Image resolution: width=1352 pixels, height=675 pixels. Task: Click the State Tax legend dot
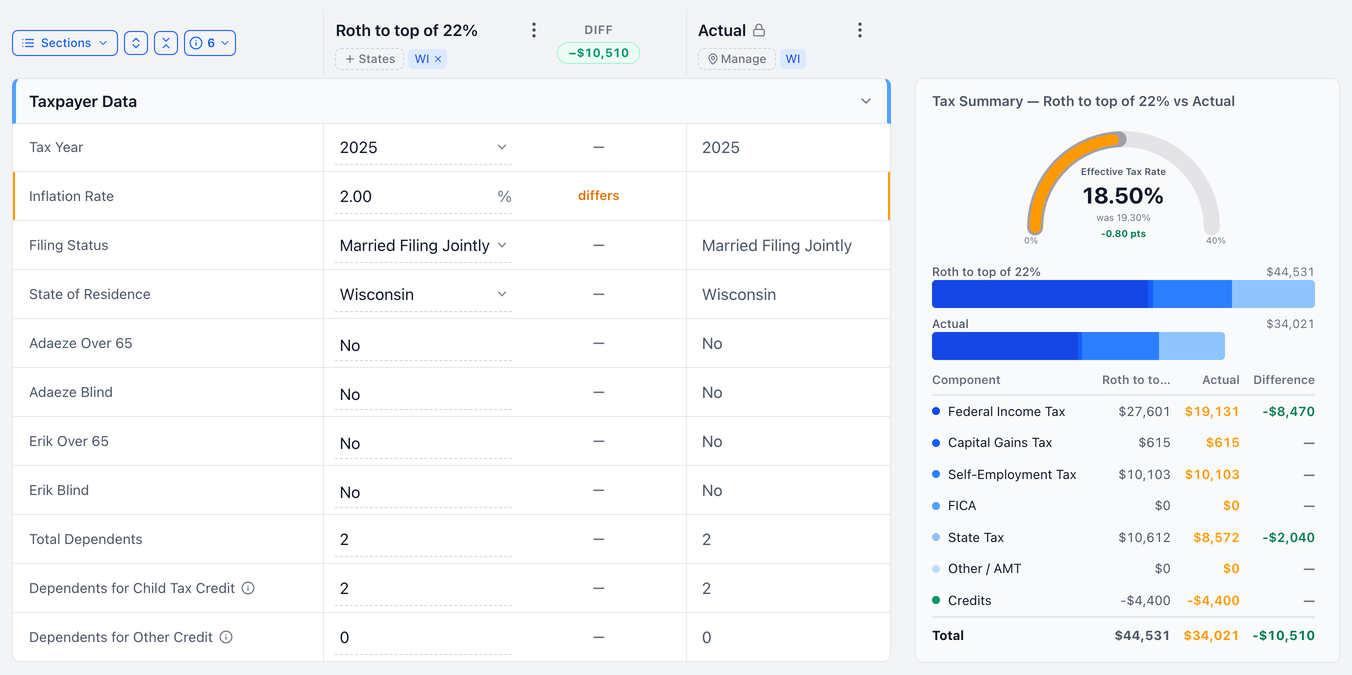click(x=936, y=537)
